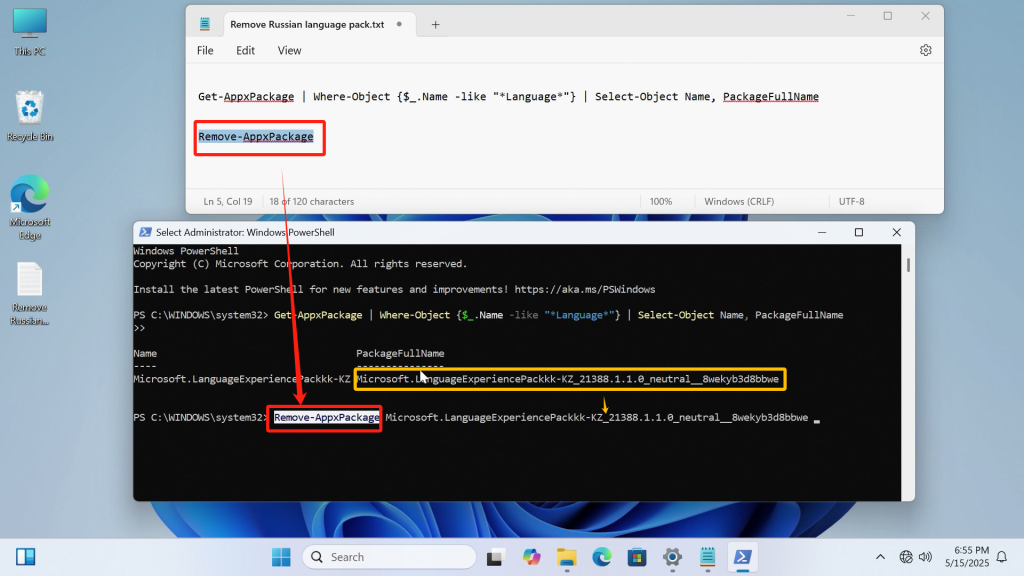This screenshot has height=576, width=1024.
Task: Open the notification bell
Action: pyautogui.click(x=1002, y=557)
